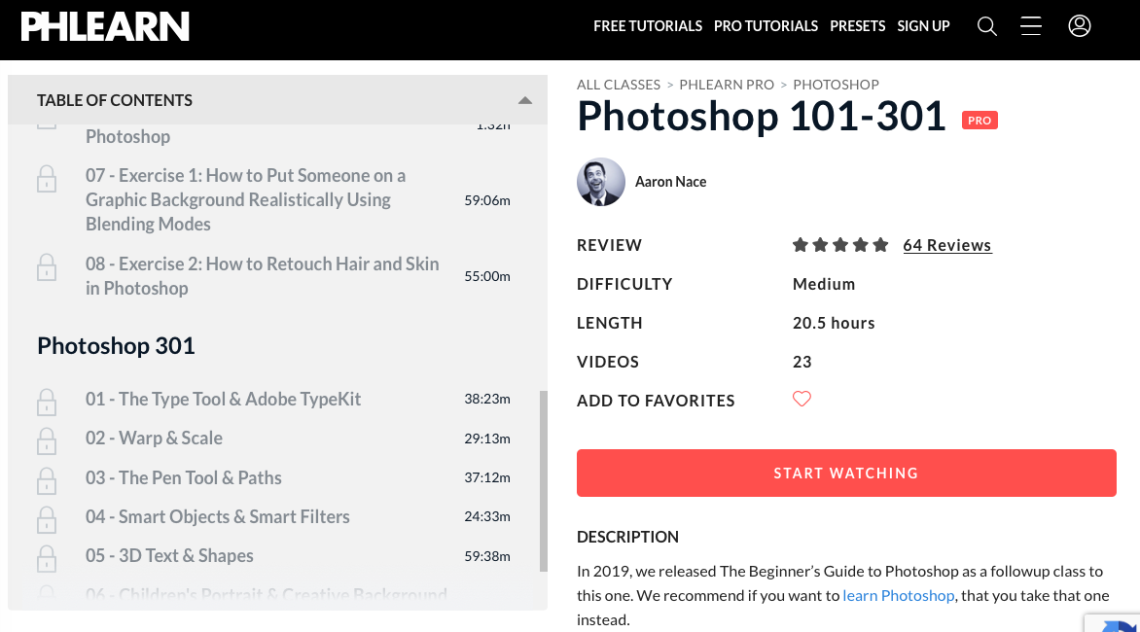Open lesson 03 - The Pen Tool & Paths

[183, 478]
